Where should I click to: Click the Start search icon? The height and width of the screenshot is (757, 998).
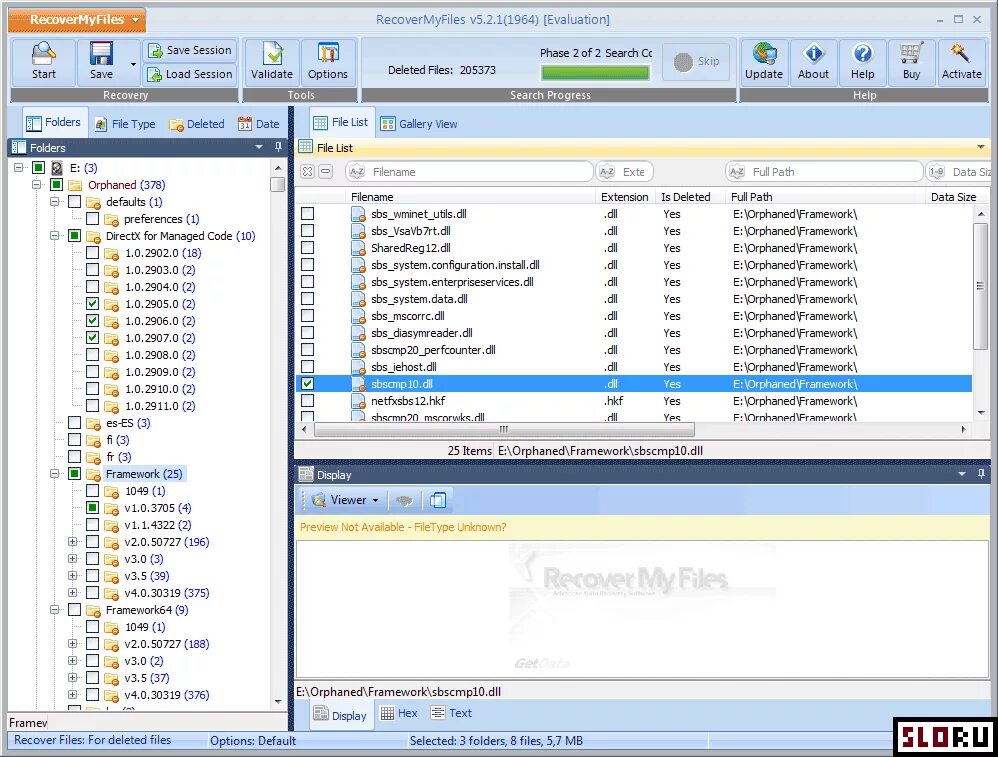click(43, 54)
